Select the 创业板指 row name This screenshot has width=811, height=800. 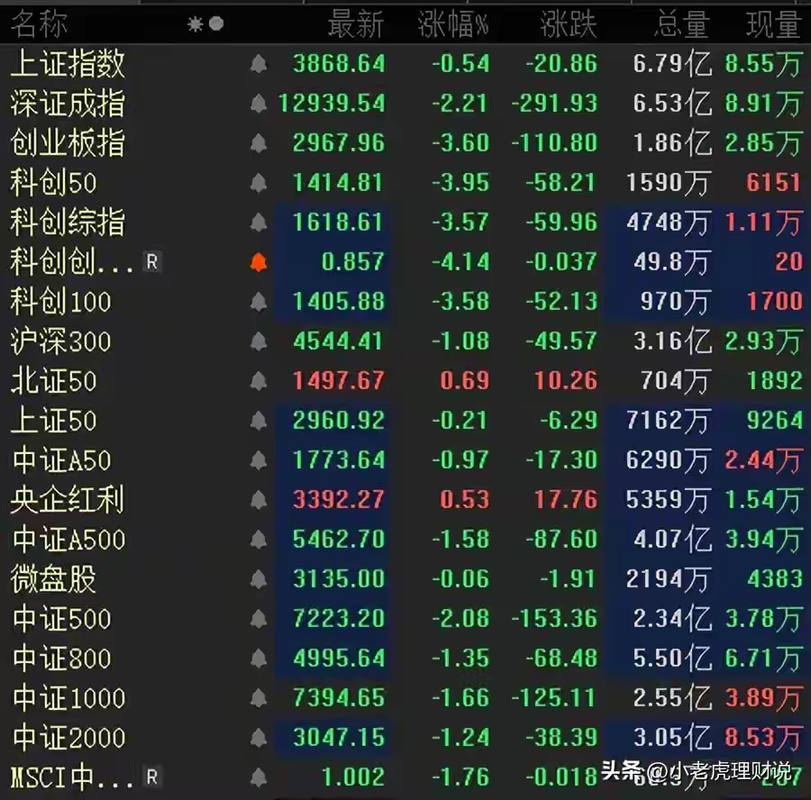(x=68, y=143)
